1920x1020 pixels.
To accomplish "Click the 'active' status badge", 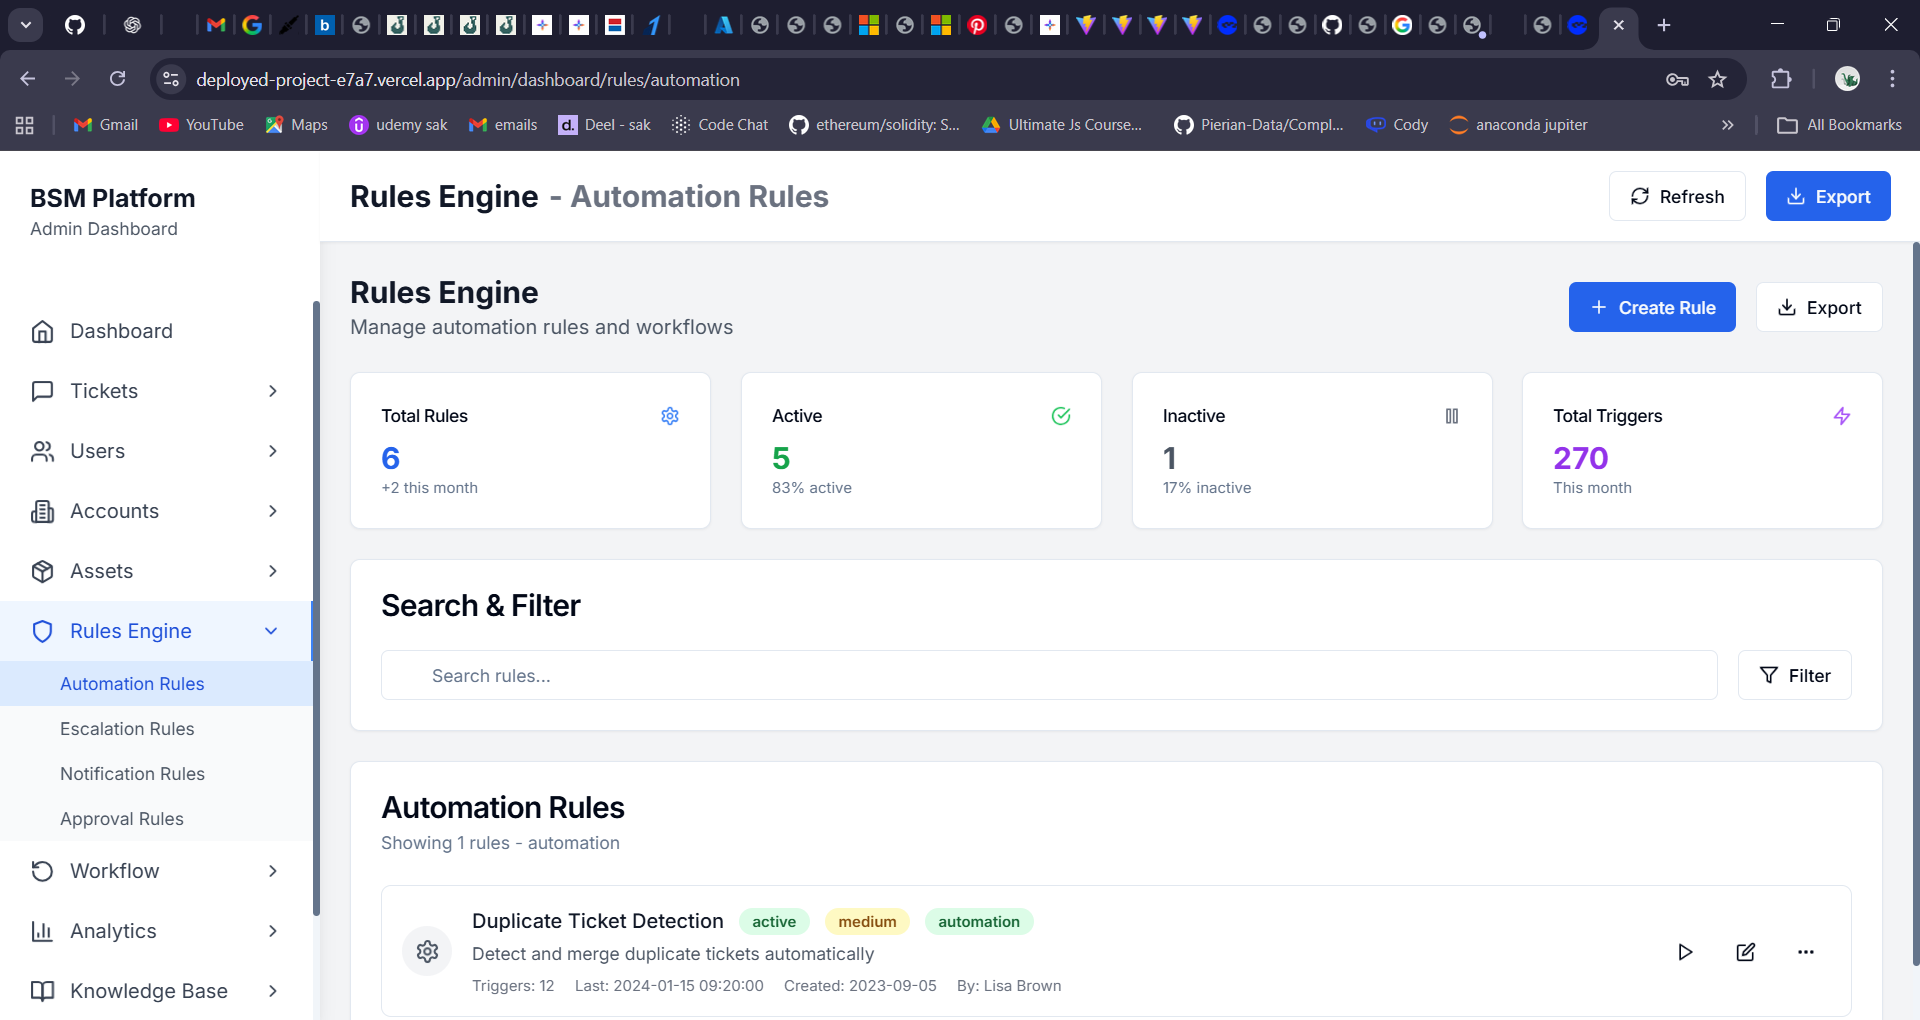I will [x=774, y=921].
